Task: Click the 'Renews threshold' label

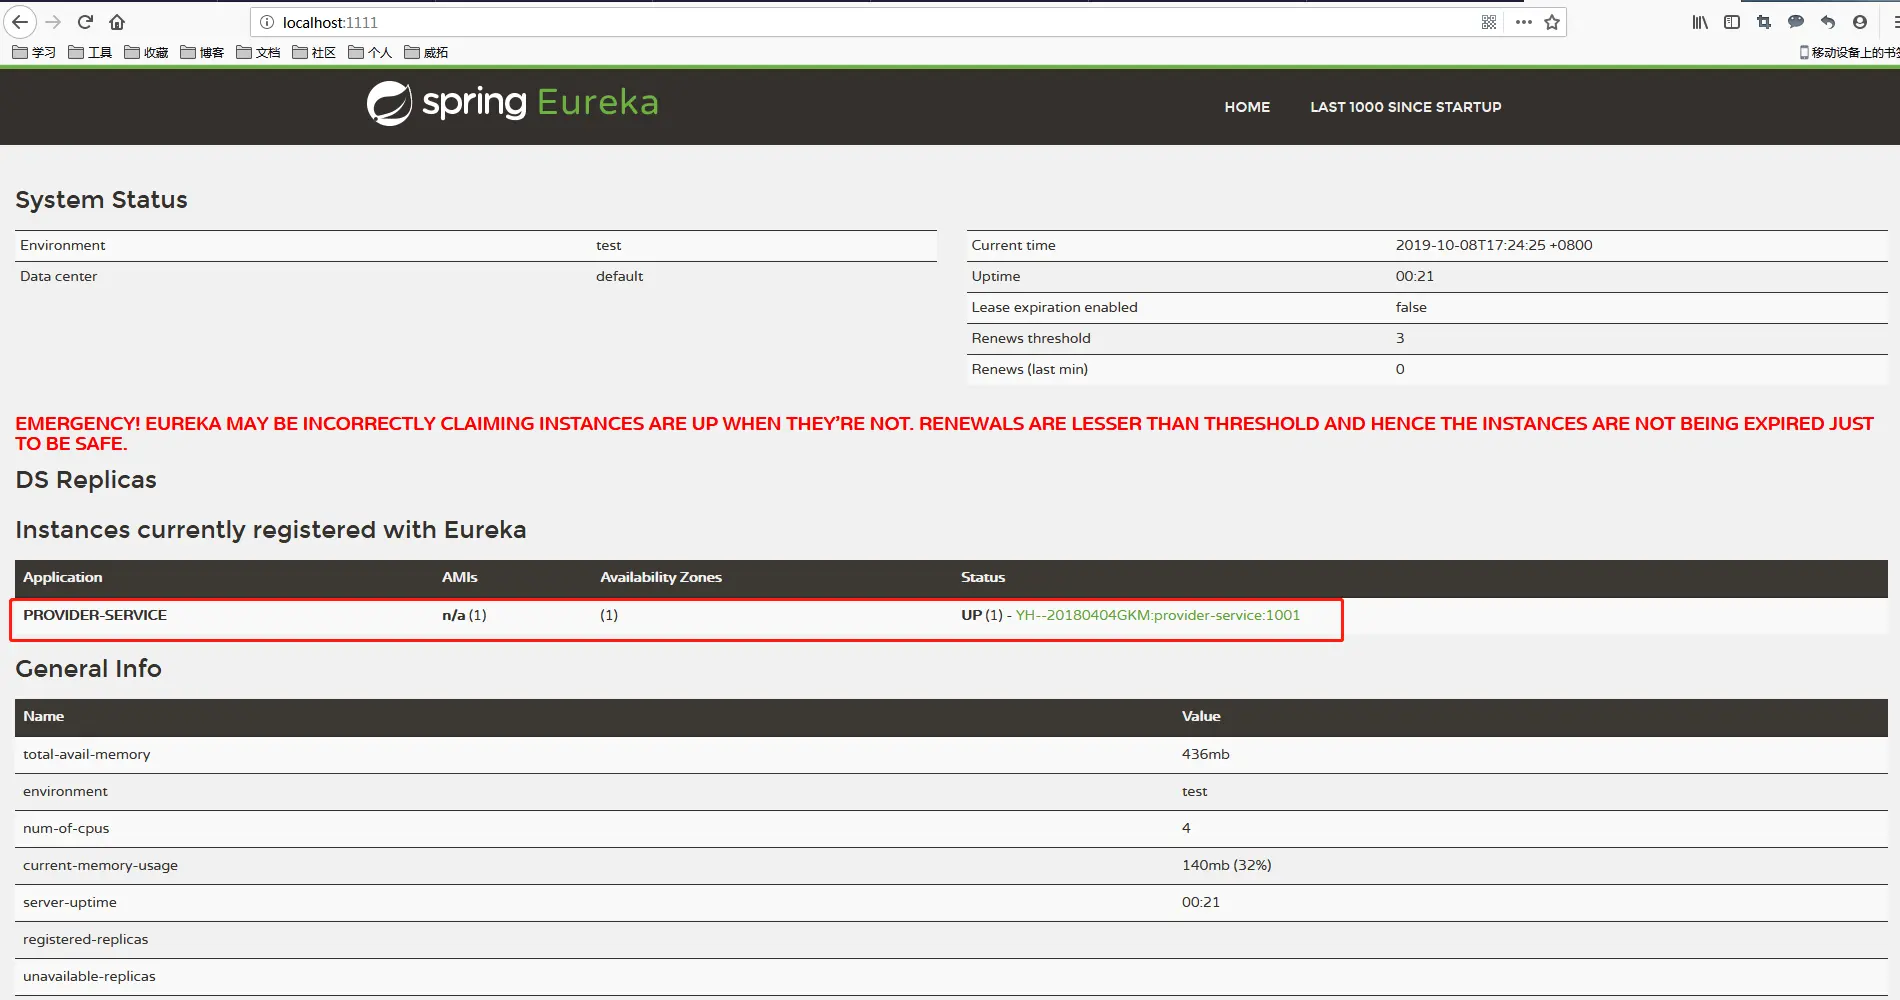Action: (x=1031, y=338)
